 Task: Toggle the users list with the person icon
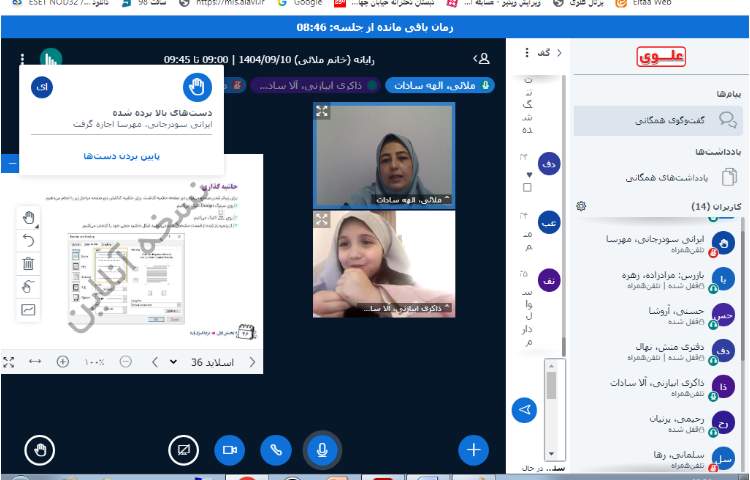click(482, 59)
